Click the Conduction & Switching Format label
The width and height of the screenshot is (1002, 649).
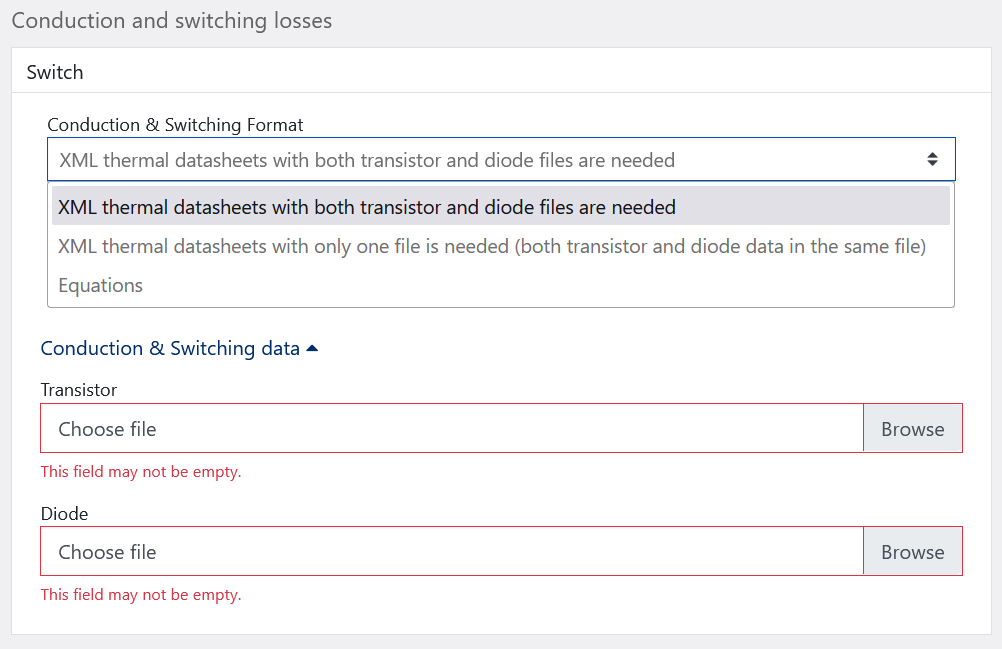pyautogui.click(x=175, y=125)
